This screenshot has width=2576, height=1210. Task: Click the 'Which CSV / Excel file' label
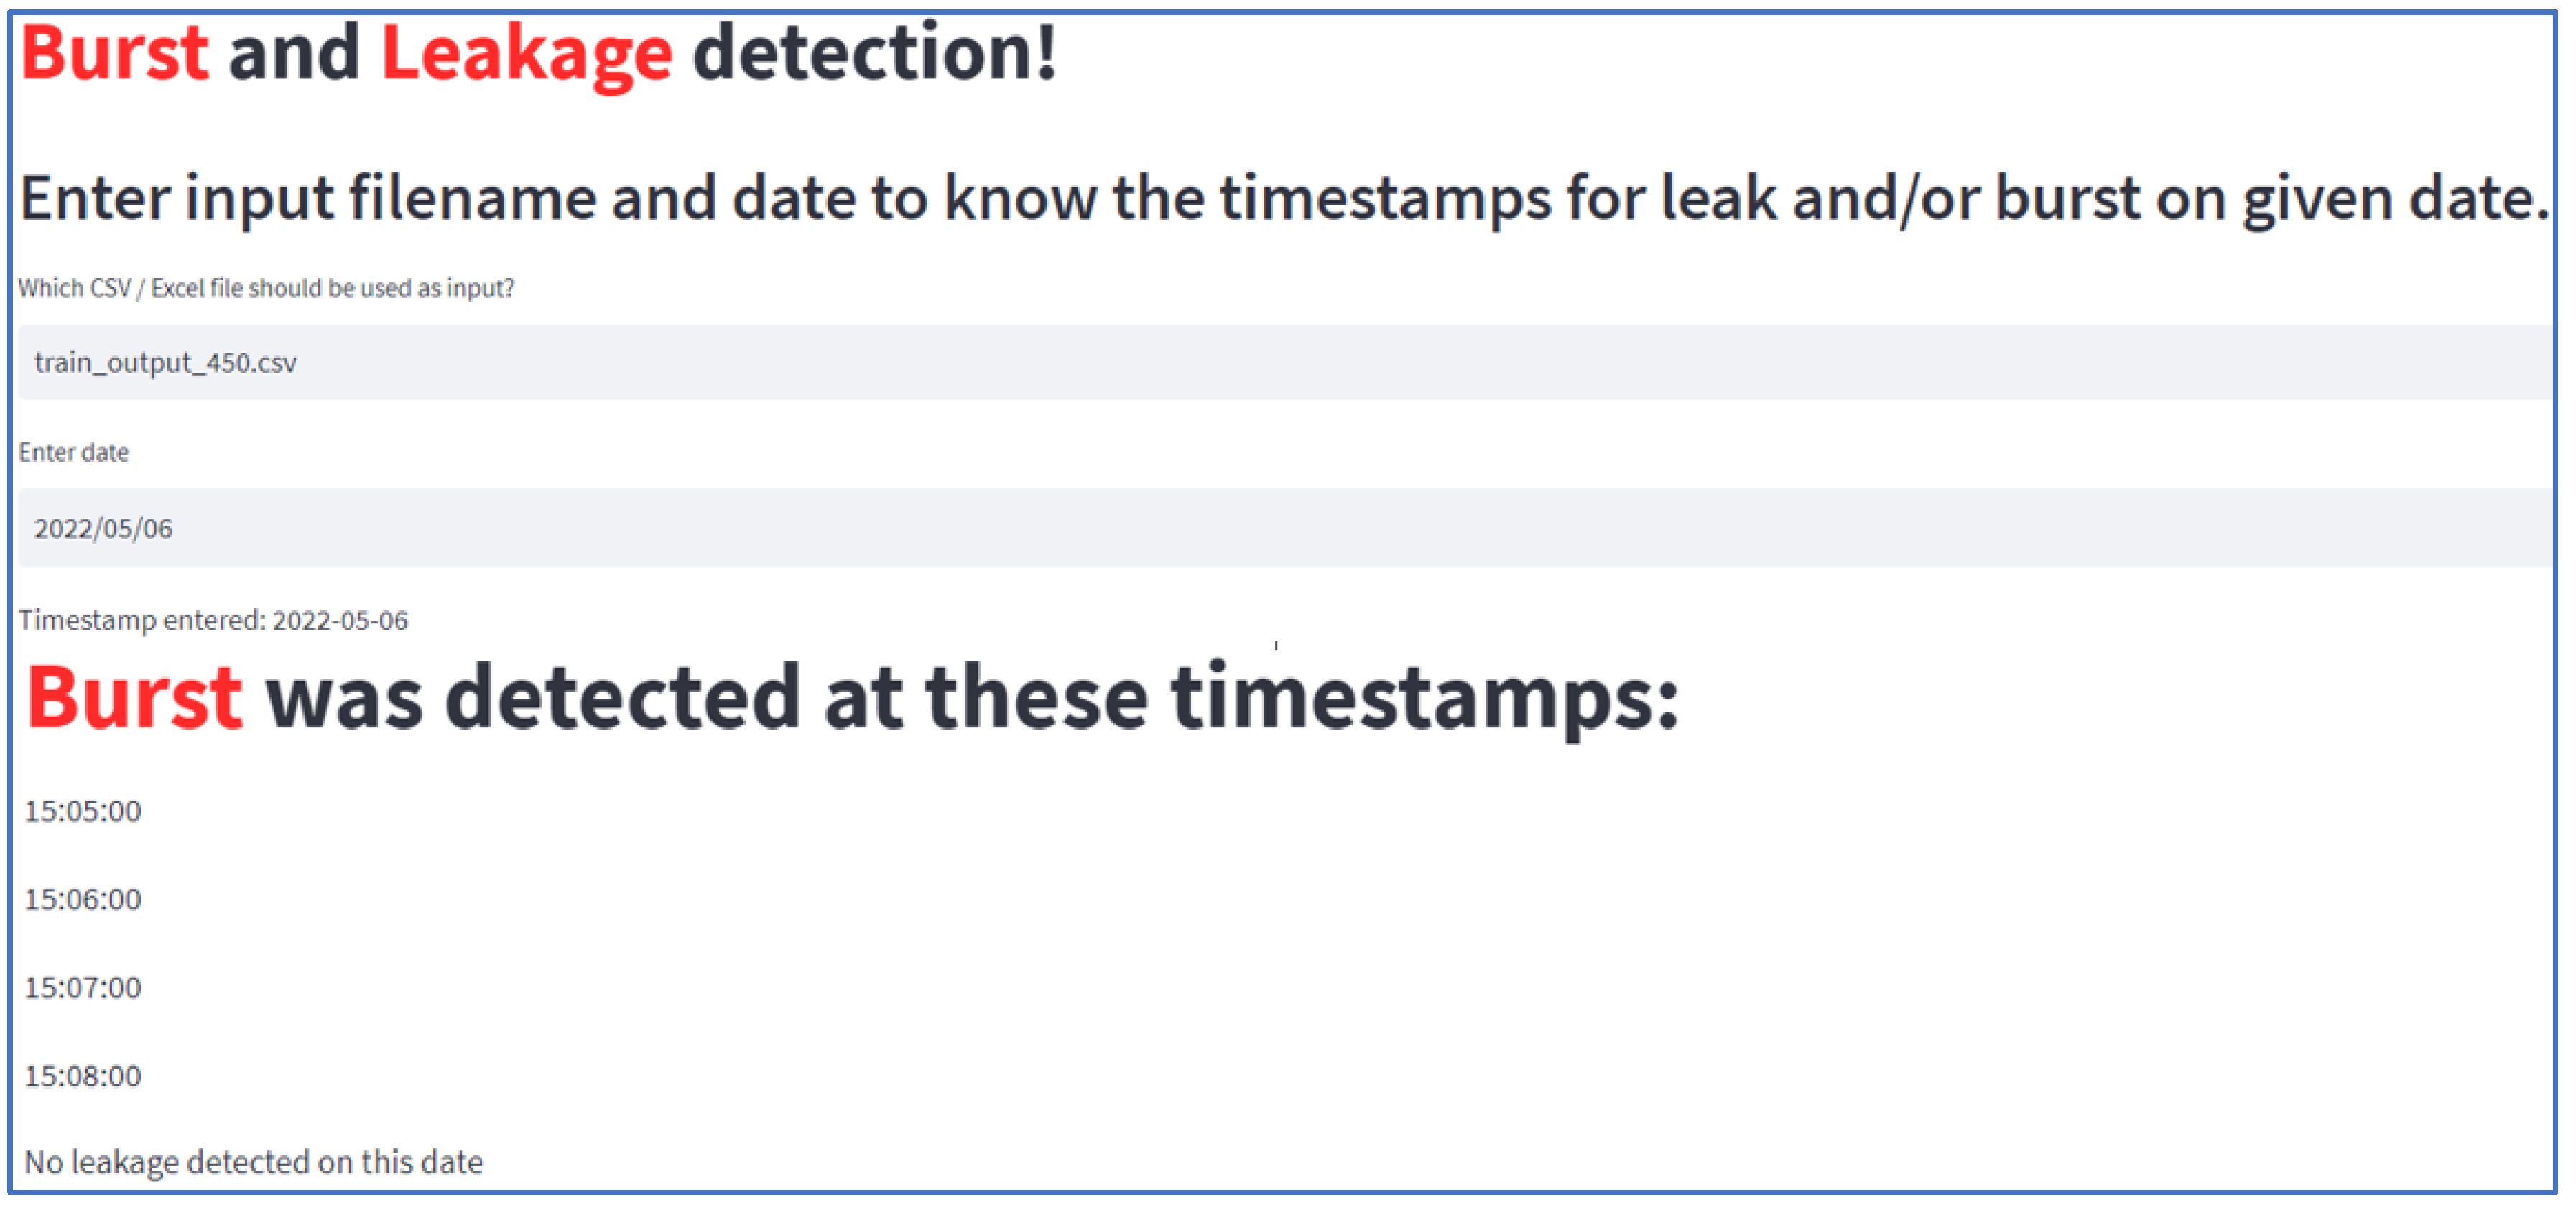pos(266,288)
